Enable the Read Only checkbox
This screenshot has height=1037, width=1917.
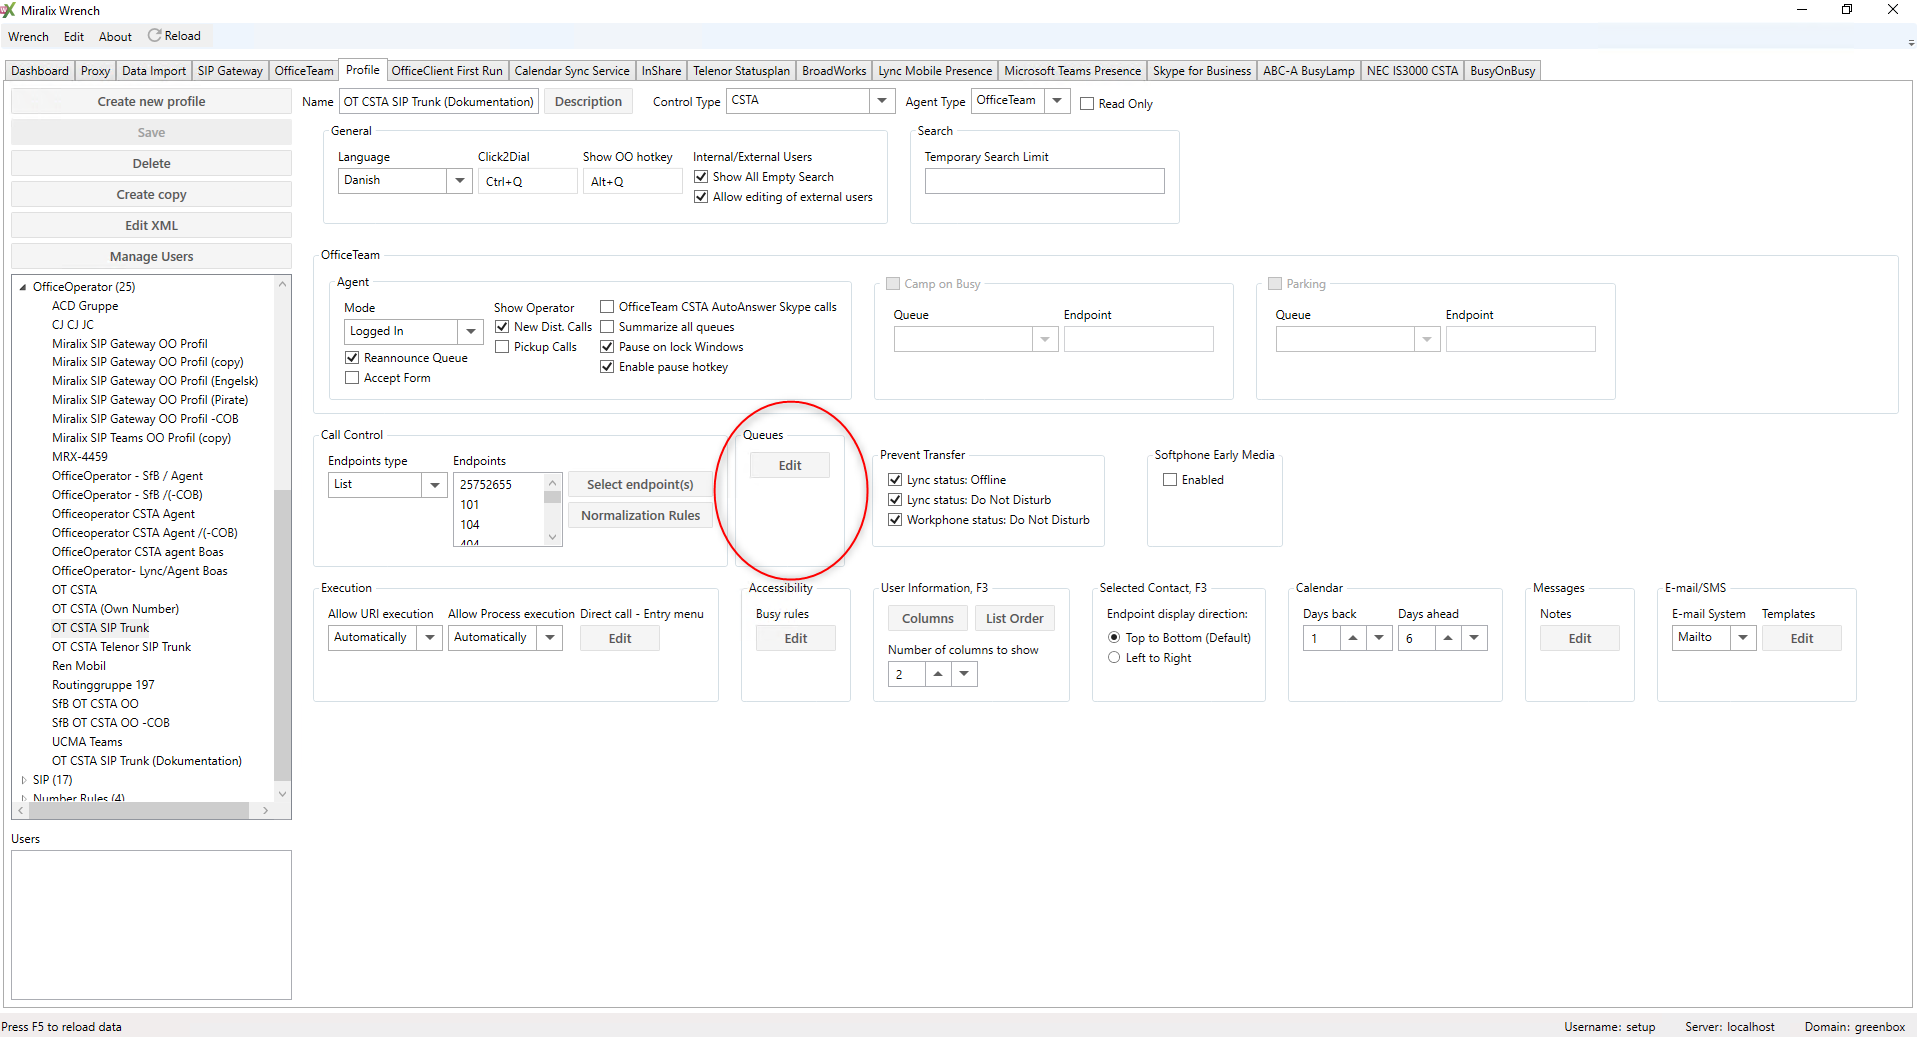point(1087,104)
